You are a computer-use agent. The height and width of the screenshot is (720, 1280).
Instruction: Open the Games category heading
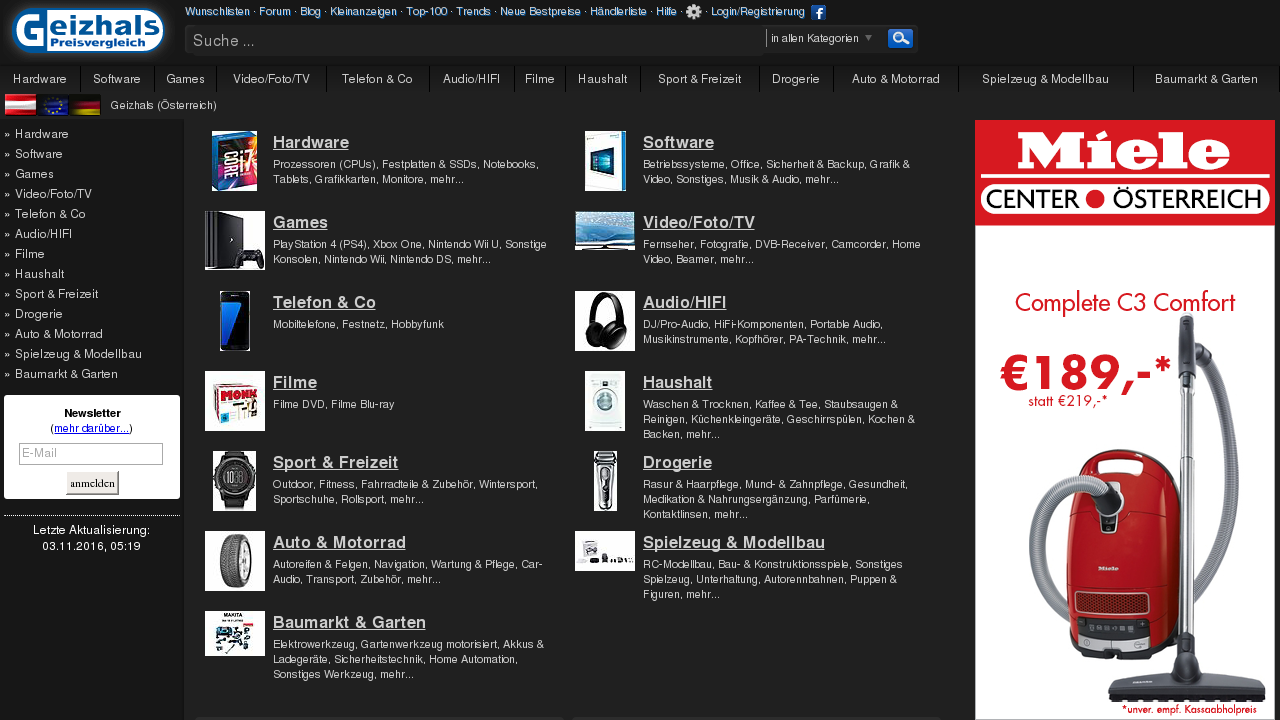(300, 222)
